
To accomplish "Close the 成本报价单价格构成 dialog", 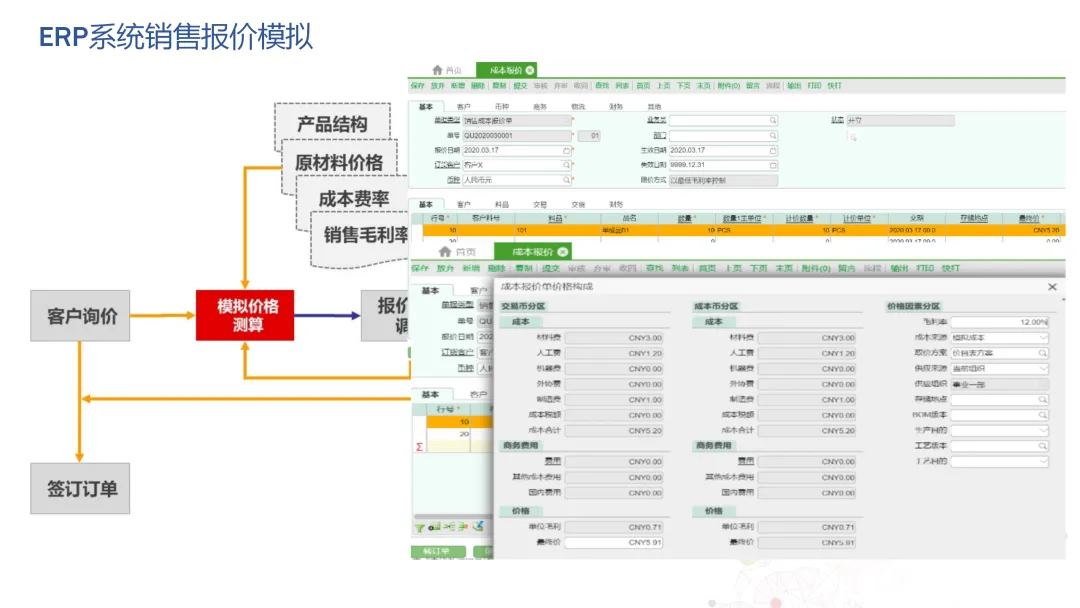I will pos(1052,286).
